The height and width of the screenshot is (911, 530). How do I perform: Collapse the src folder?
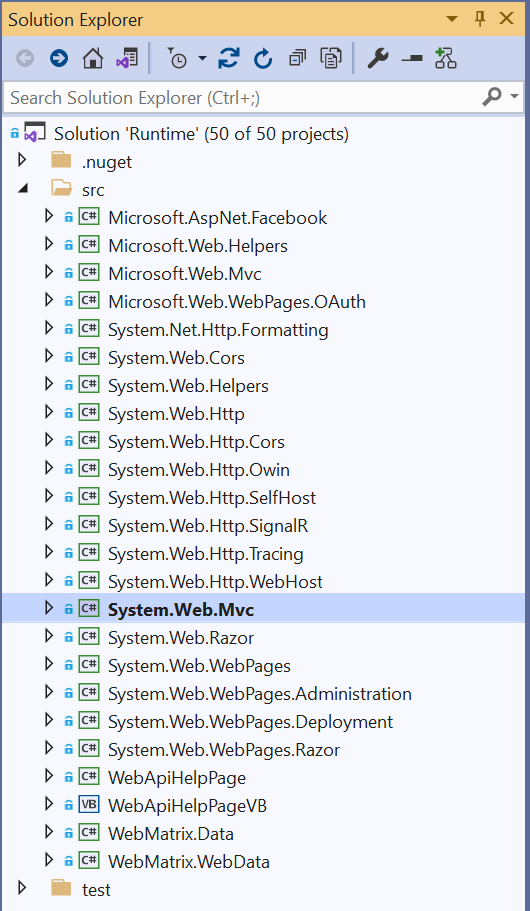23,189
